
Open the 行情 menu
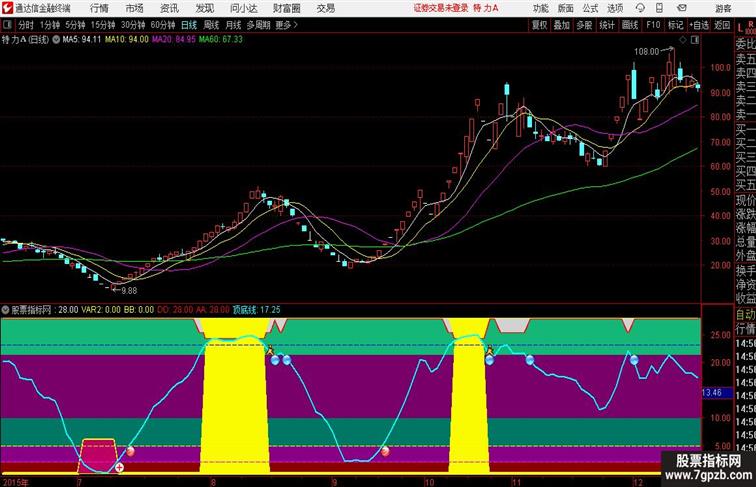click(x=99, y=8)
